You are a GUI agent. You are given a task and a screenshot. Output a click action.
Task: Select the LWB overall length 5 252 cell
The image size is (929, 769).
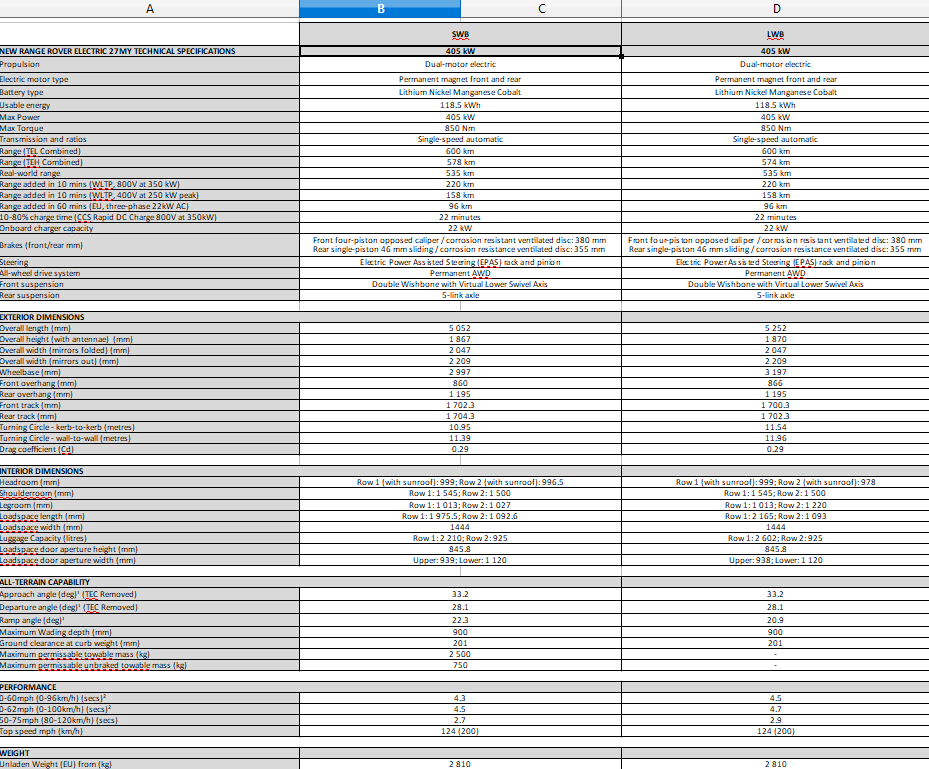776,328
